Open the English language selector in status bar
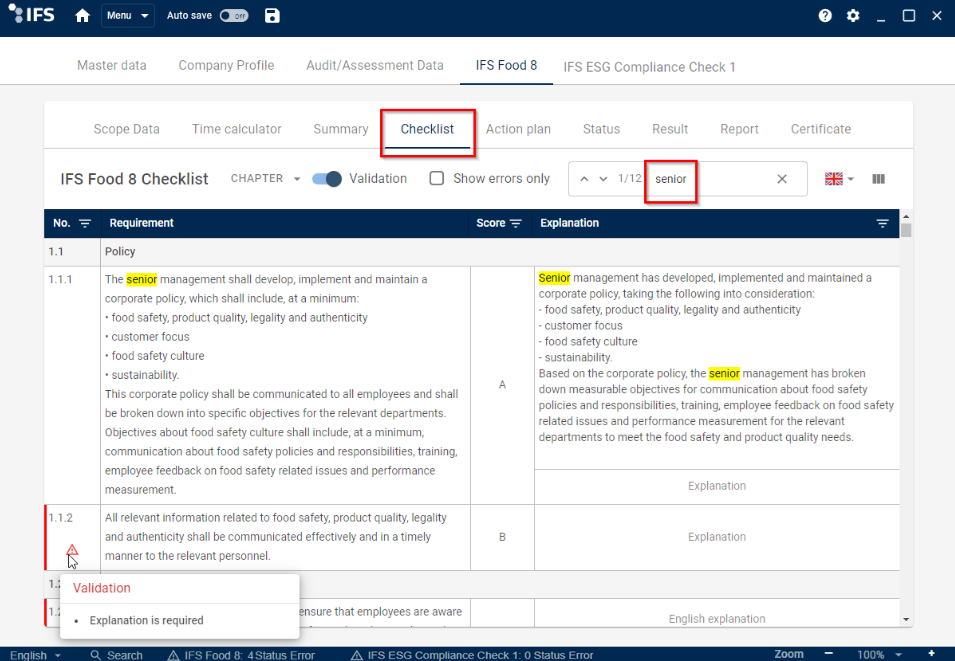 [35, 655]
